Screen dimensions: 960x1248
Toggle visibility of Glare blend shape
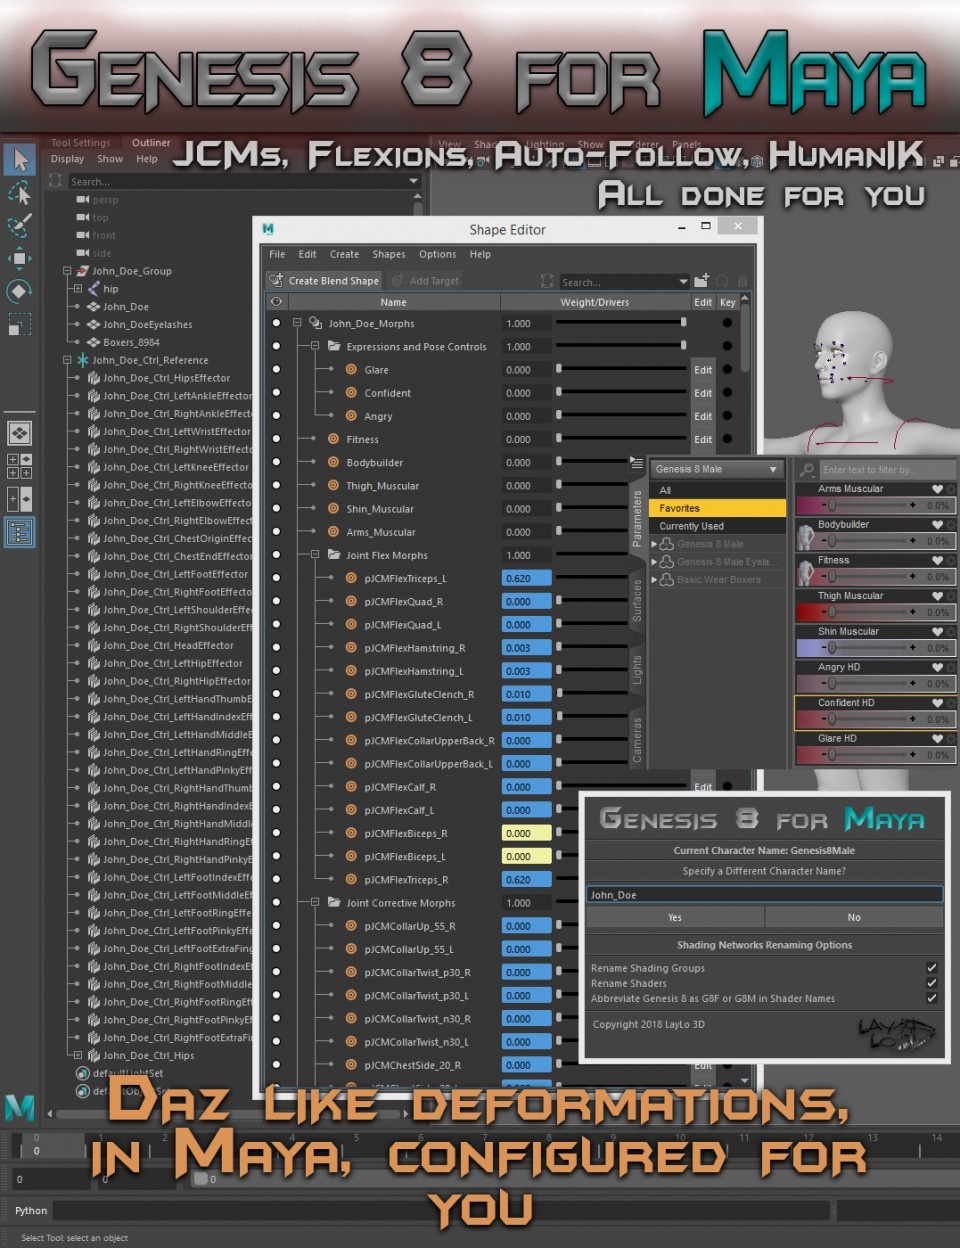276,370
